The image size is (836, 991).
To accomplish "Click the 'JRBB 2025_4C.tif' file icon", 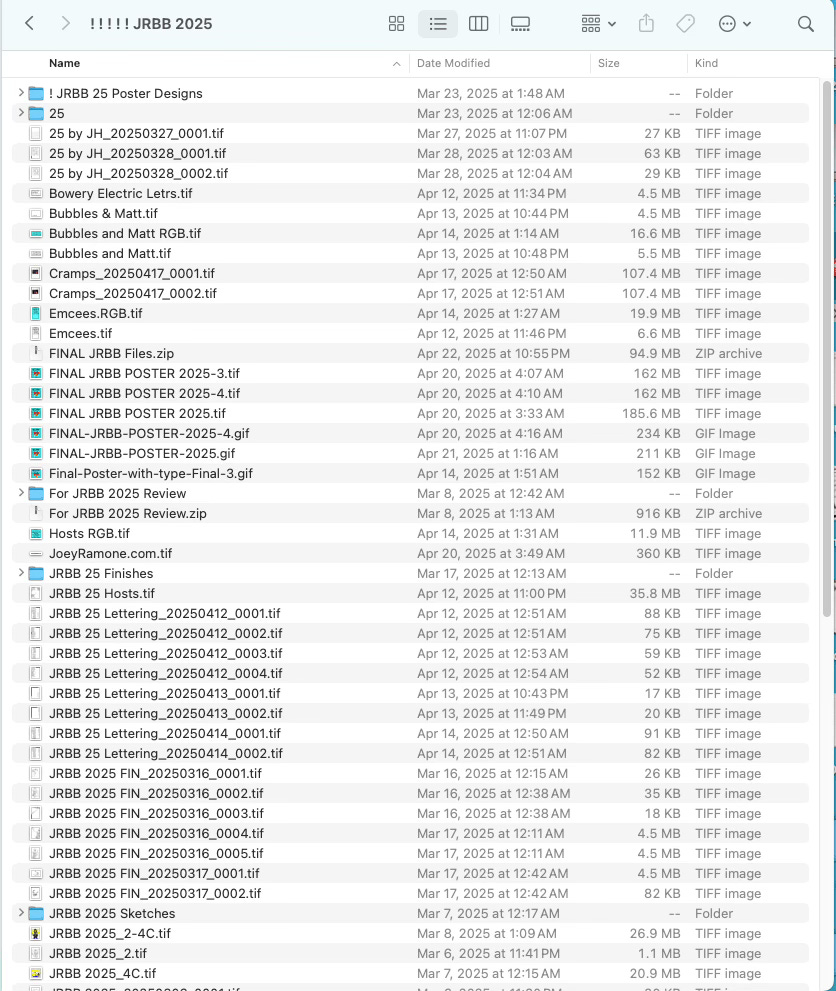I will pos(36,973).
